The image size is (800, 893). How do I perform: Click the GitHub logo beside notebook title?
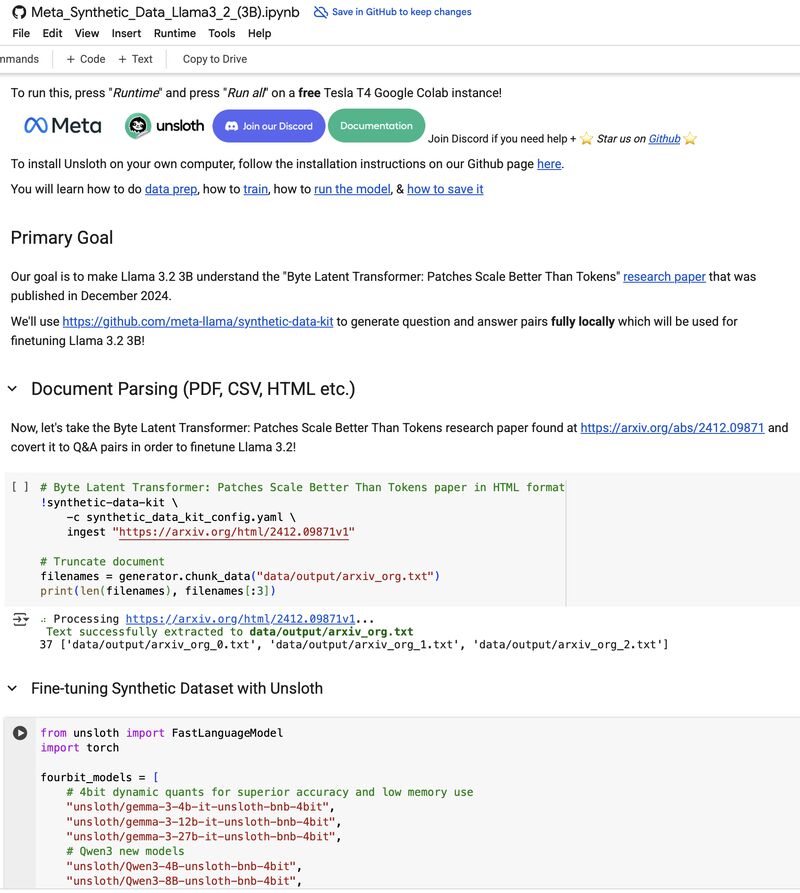pos(19,12)
